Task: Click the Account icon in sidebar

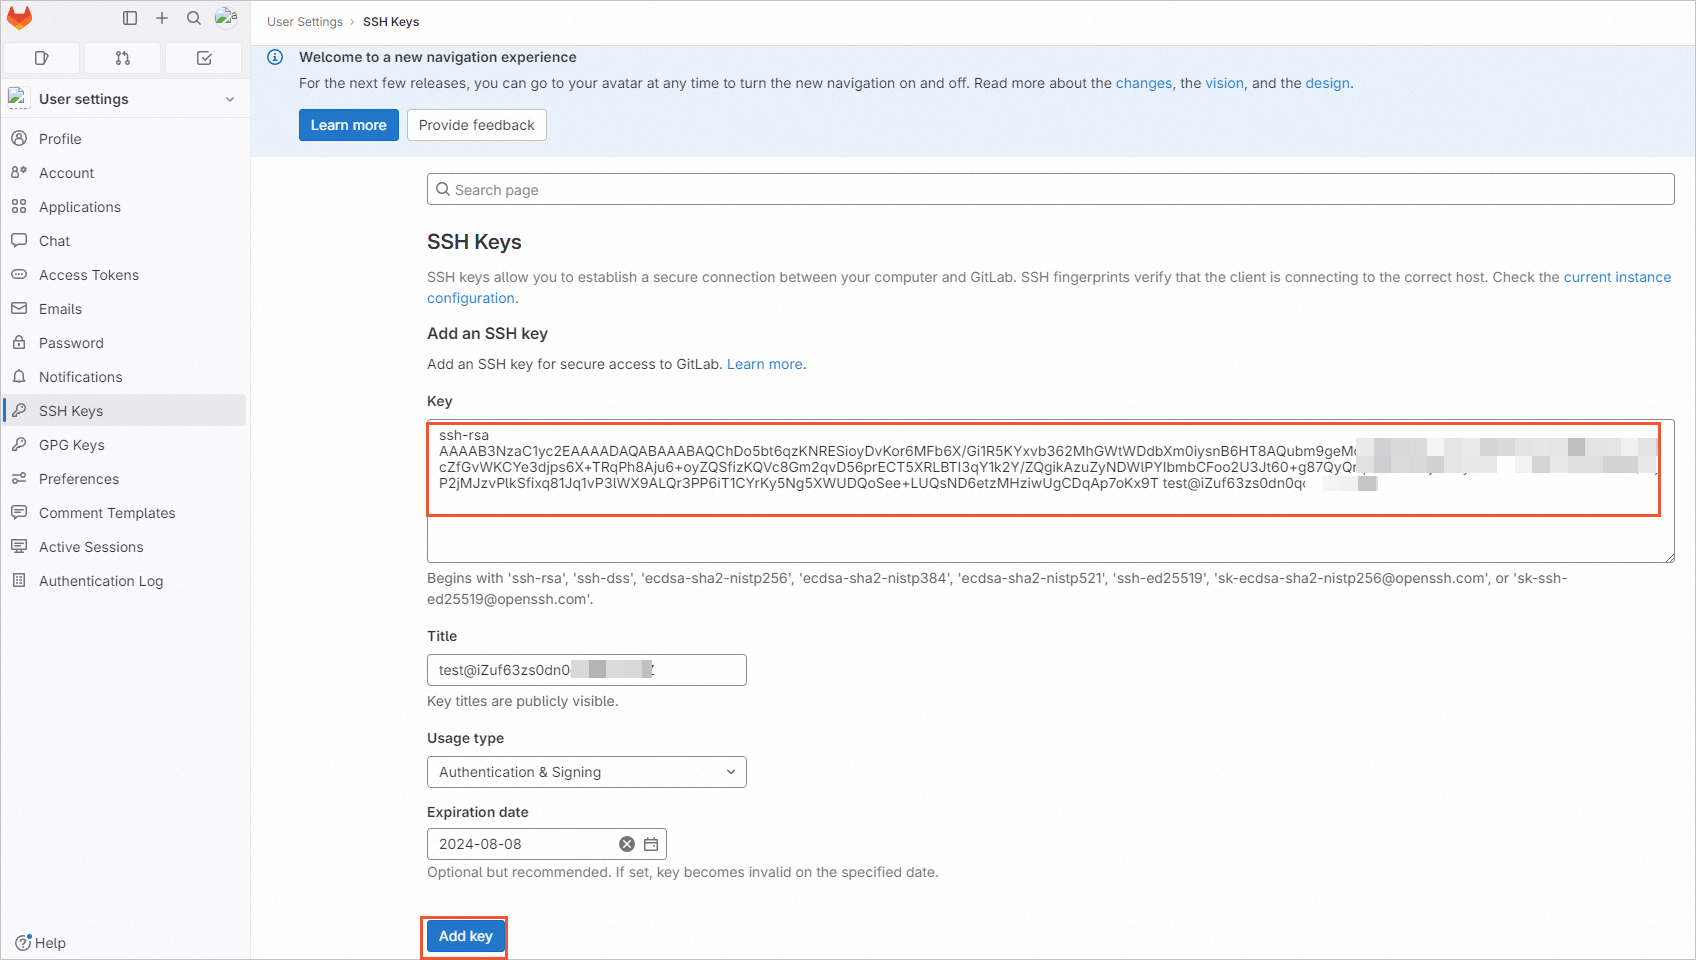Action: pos(19,172)
